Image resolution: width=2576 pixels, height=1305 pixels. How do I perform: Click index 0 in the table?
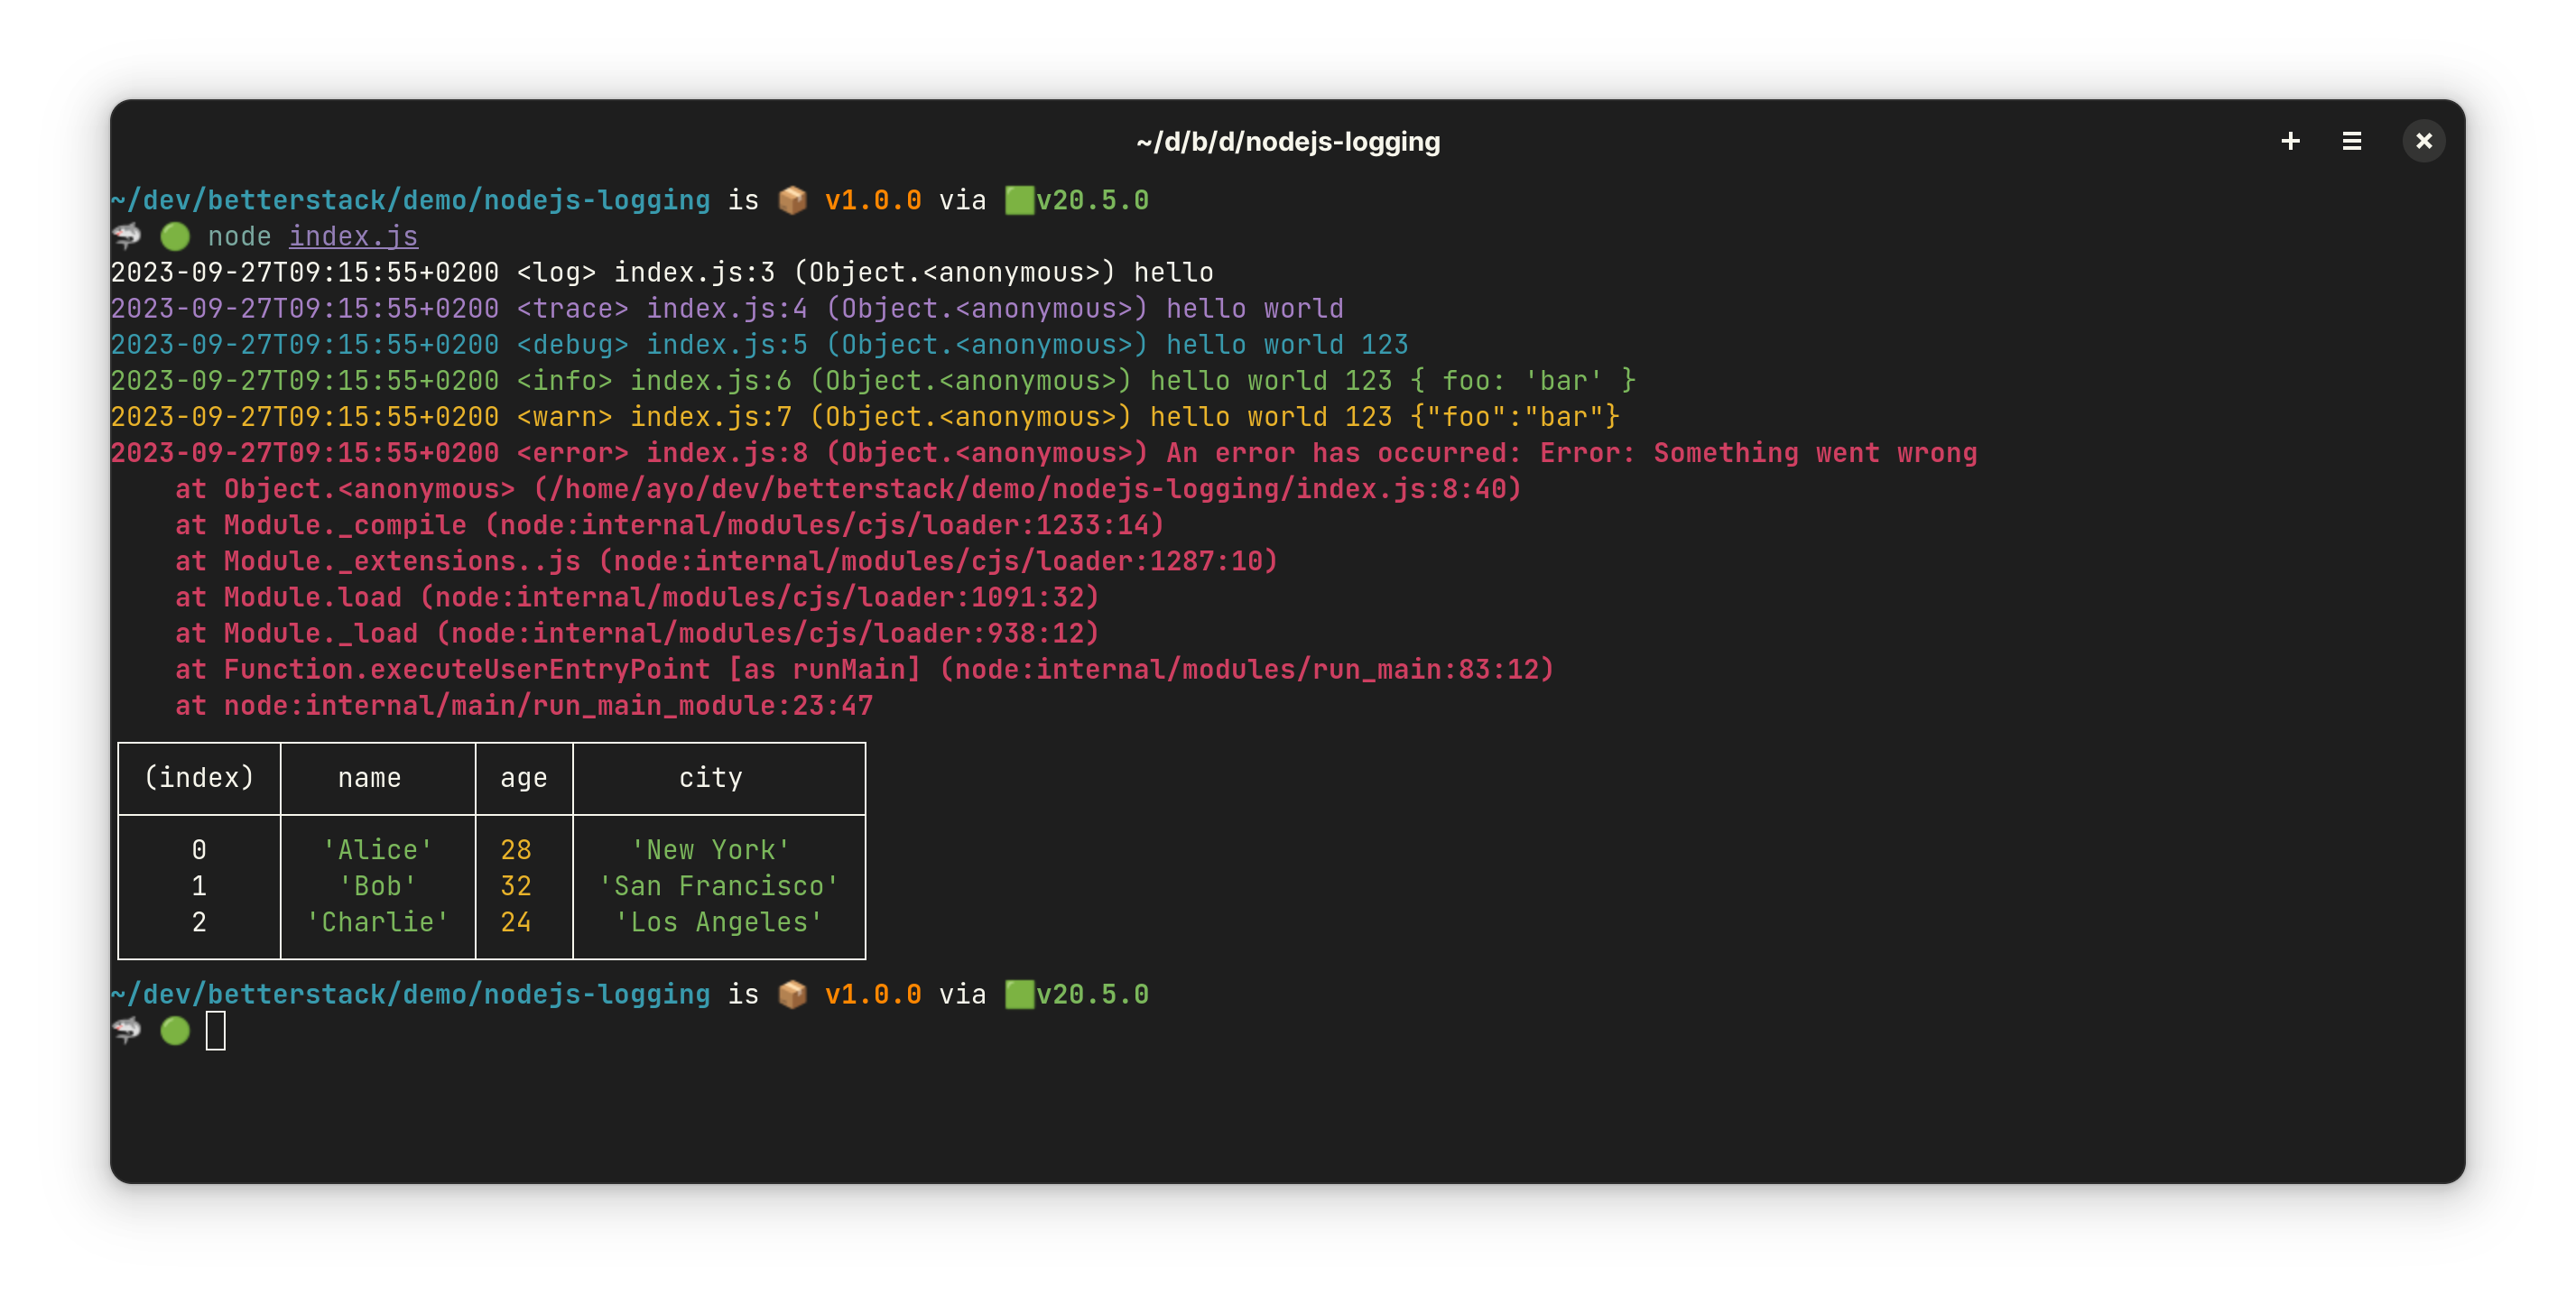pyautogui.click(x=199, y=849)
